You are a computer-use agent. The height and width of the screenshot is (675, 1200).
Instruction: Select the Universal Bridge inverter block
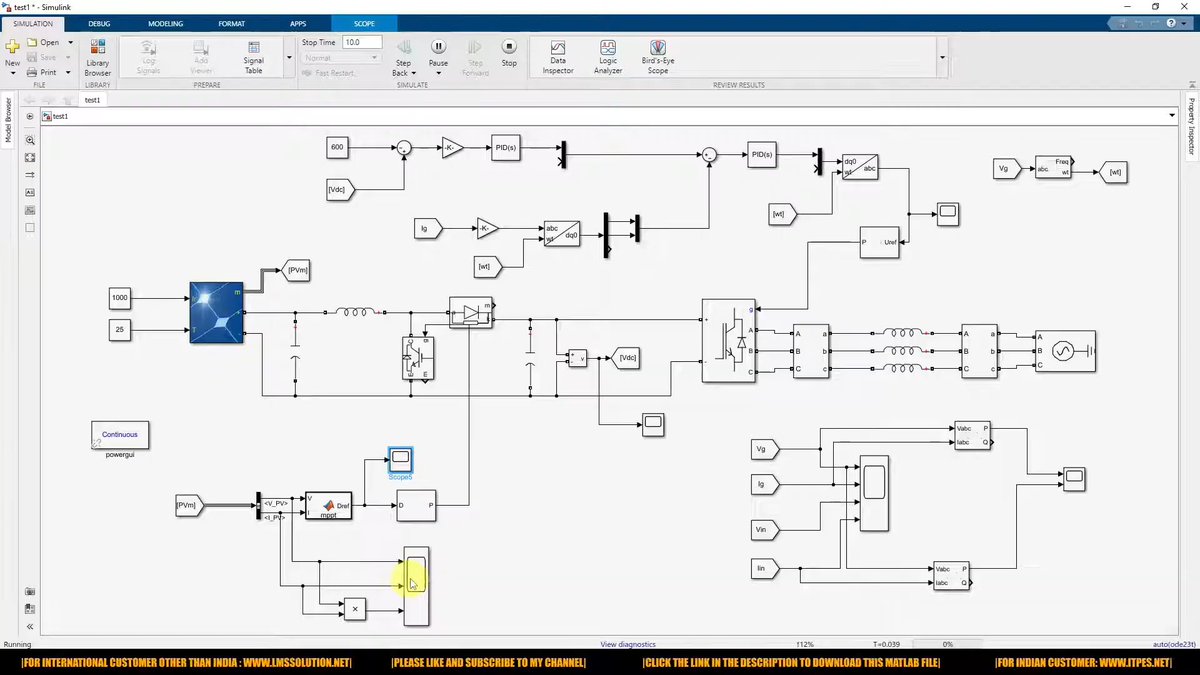[x=729, y=340]
